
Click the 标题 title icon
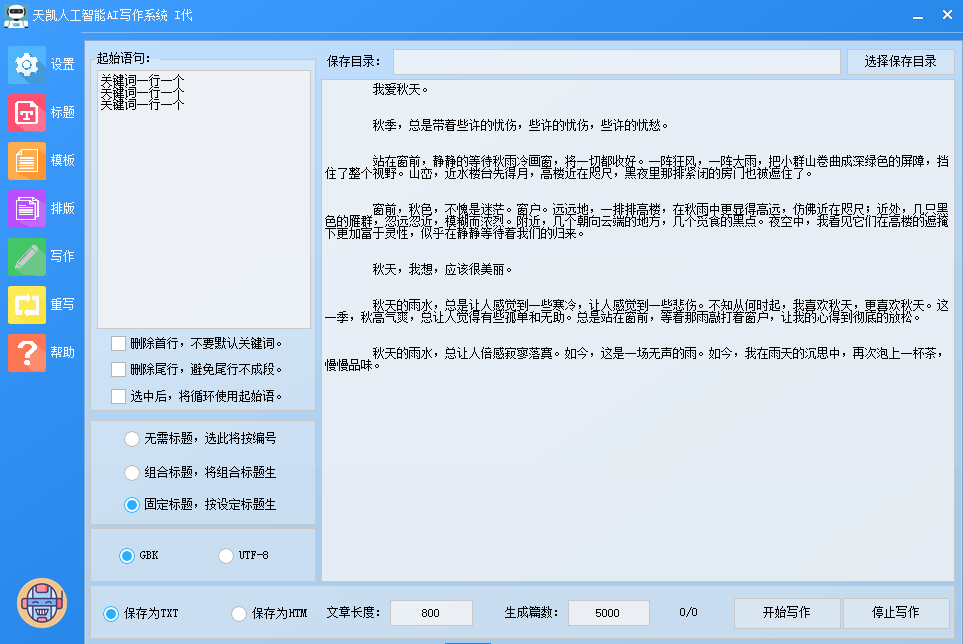pos(27,112)
